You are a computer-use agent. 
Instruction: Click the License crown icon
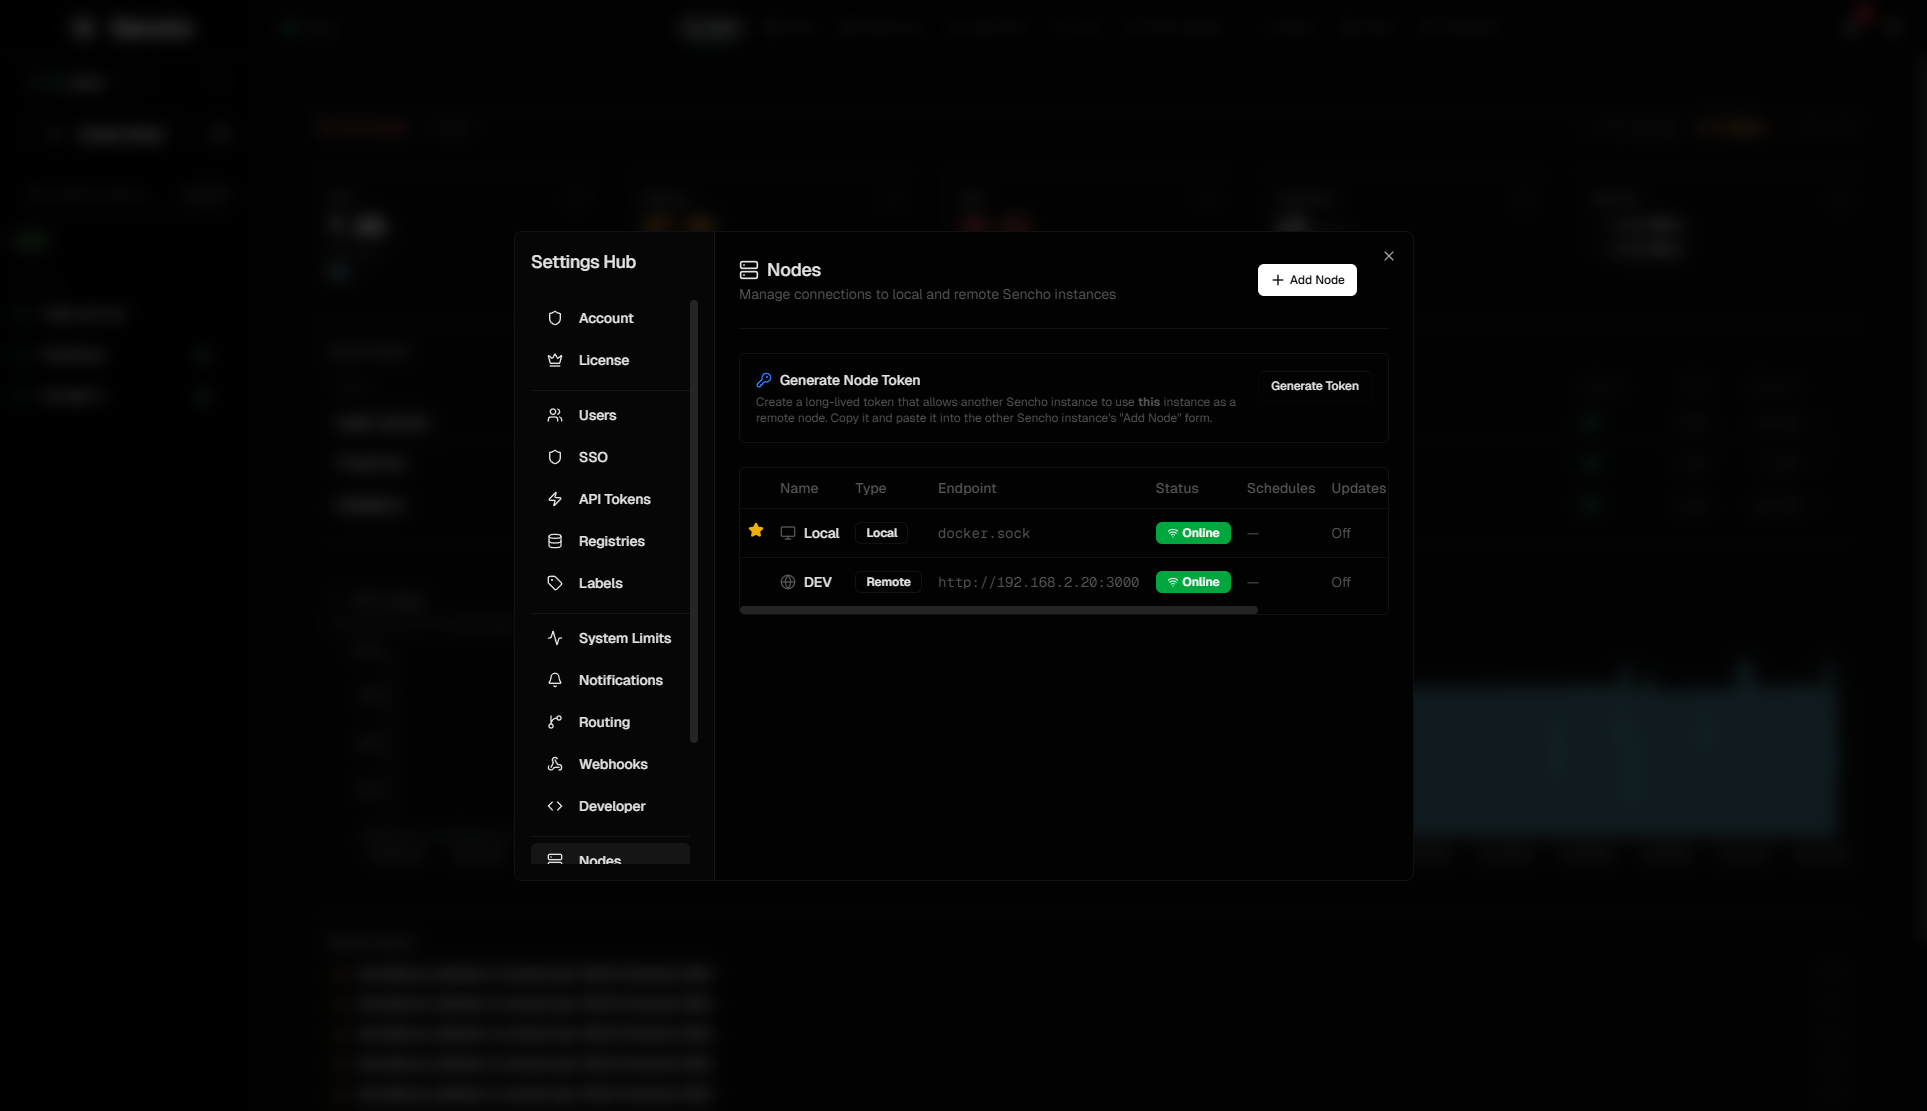point(555,360)
